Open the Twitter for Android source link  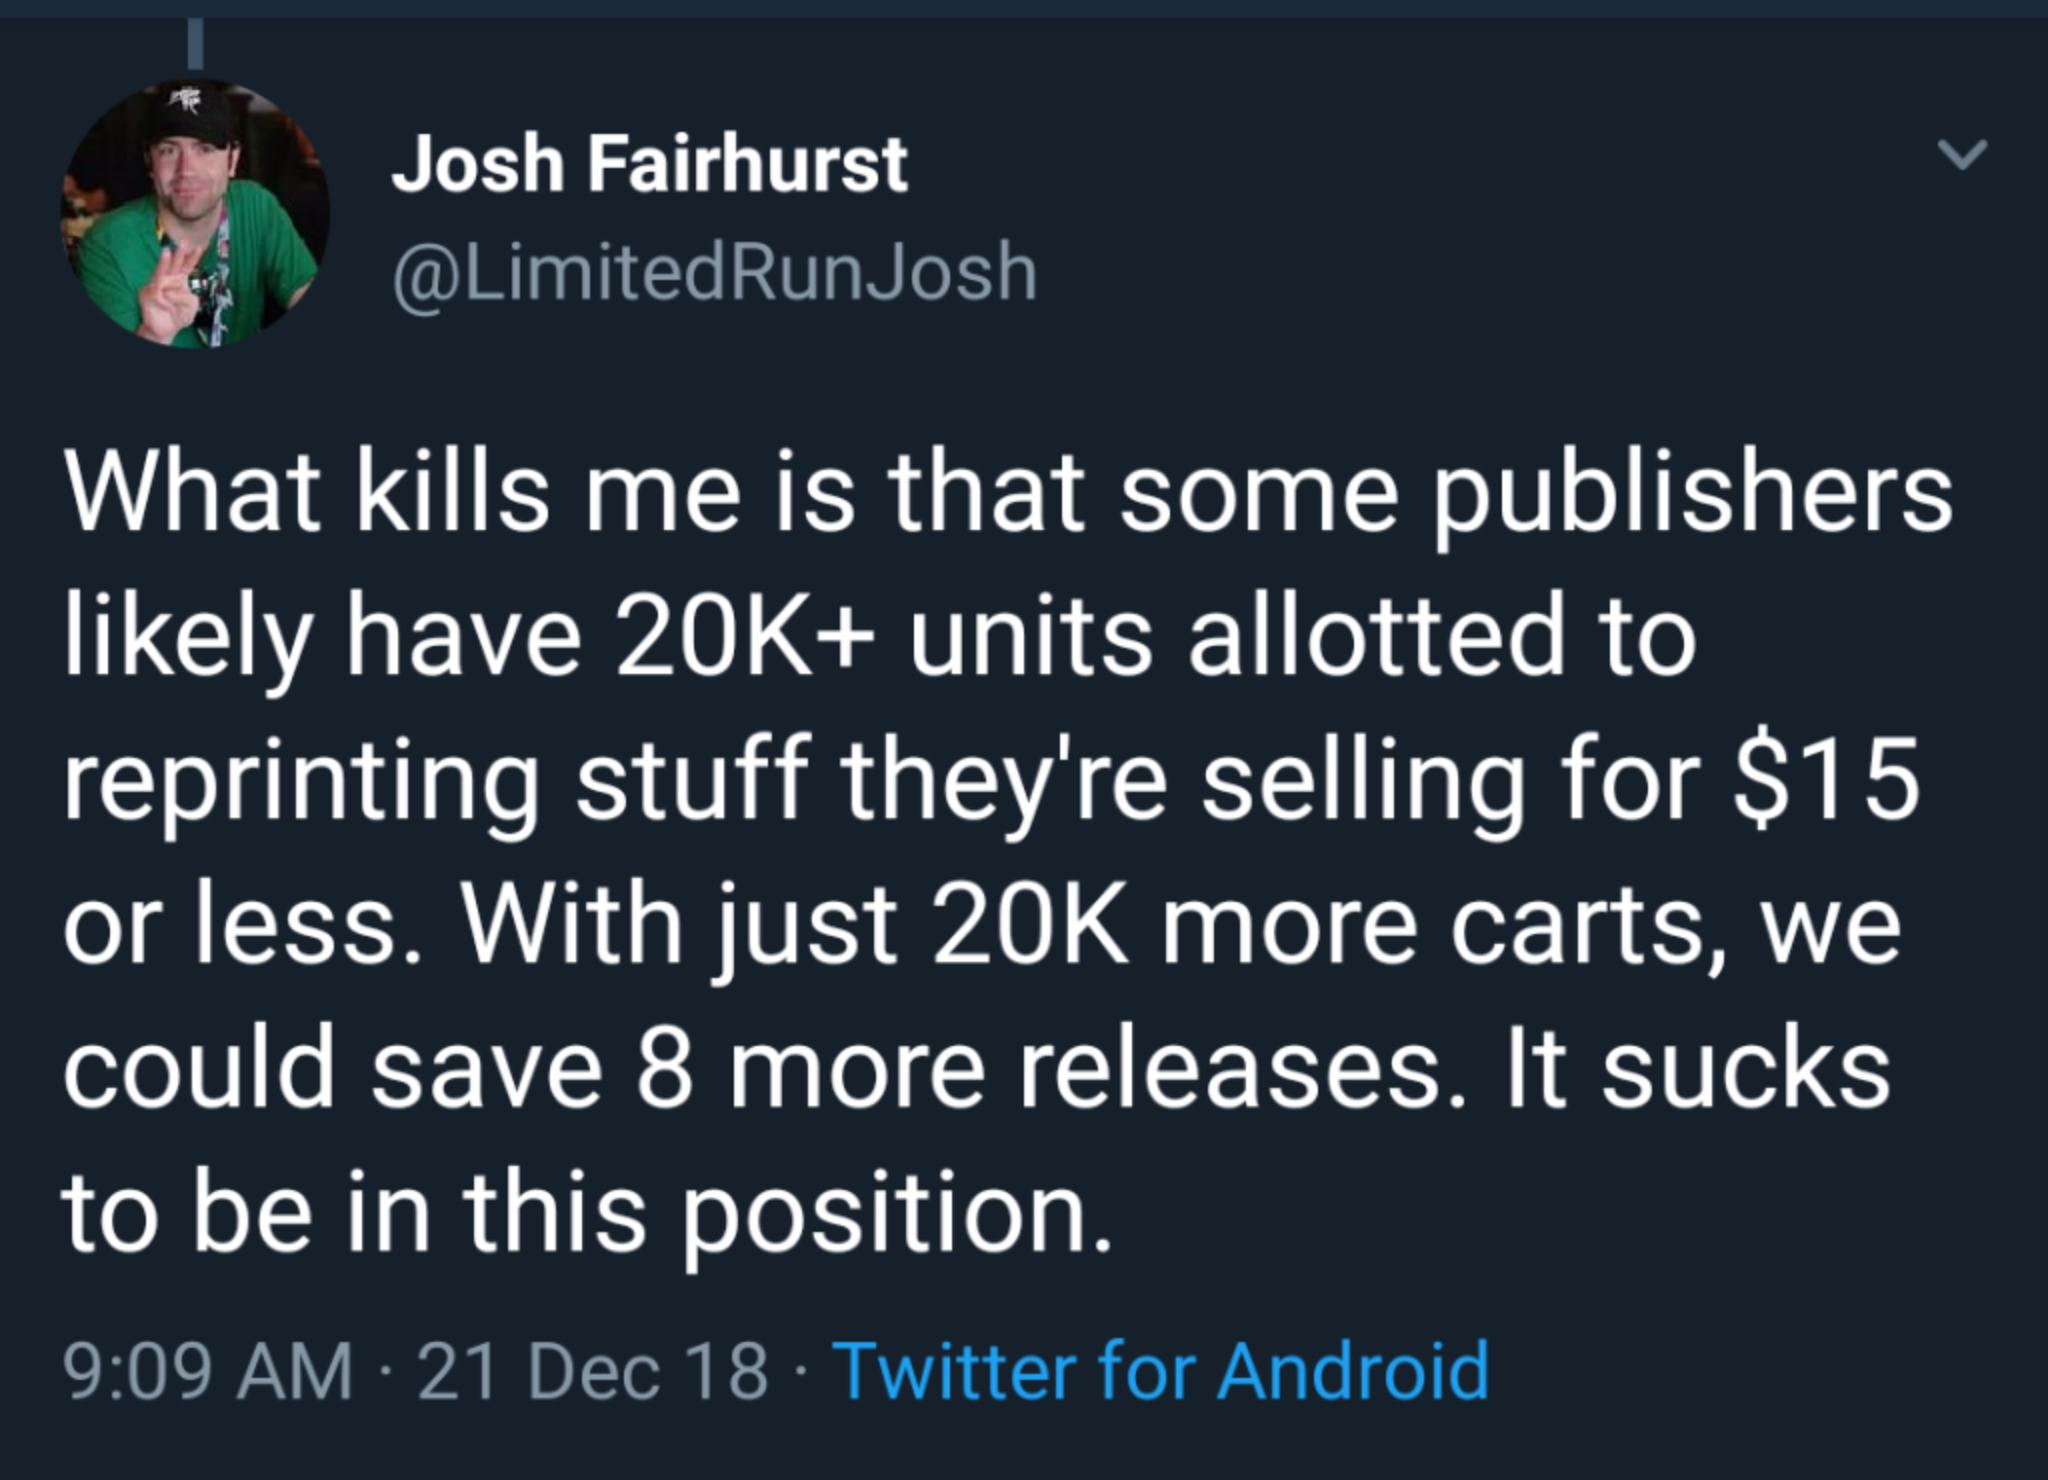point(1161,1370)
